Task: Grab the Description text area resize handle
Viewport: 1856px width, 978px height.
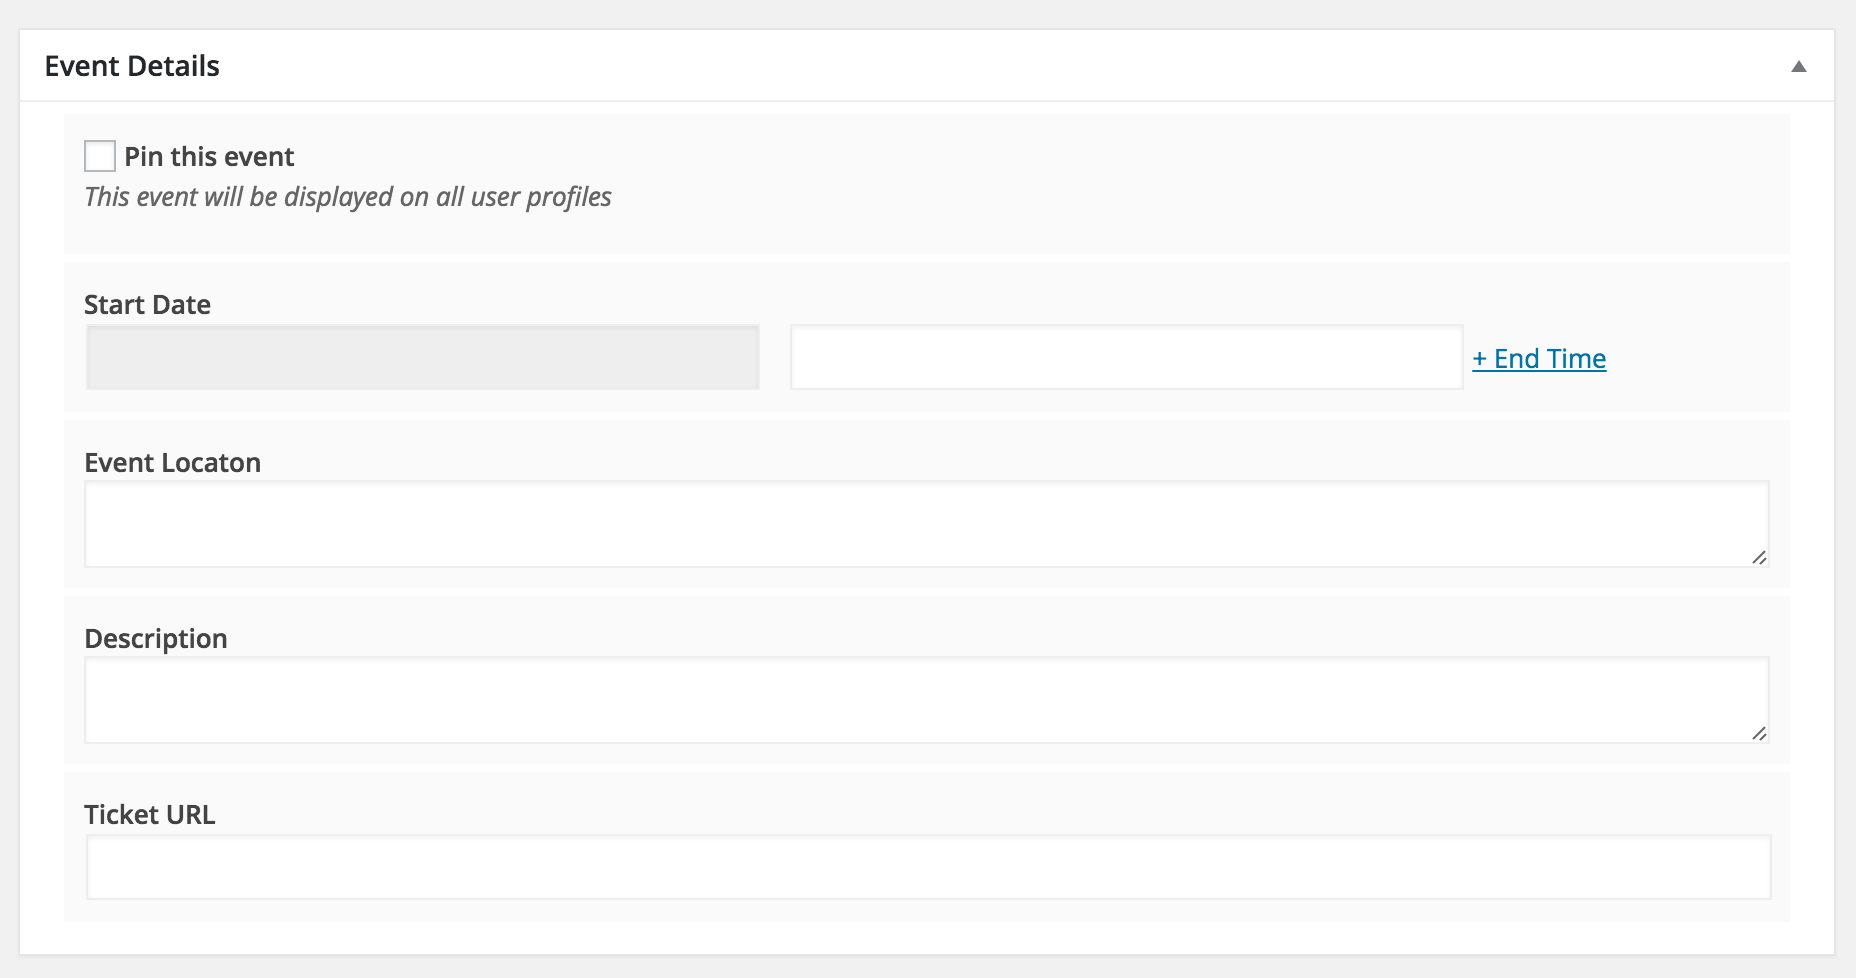Action: click(1759, 733)
